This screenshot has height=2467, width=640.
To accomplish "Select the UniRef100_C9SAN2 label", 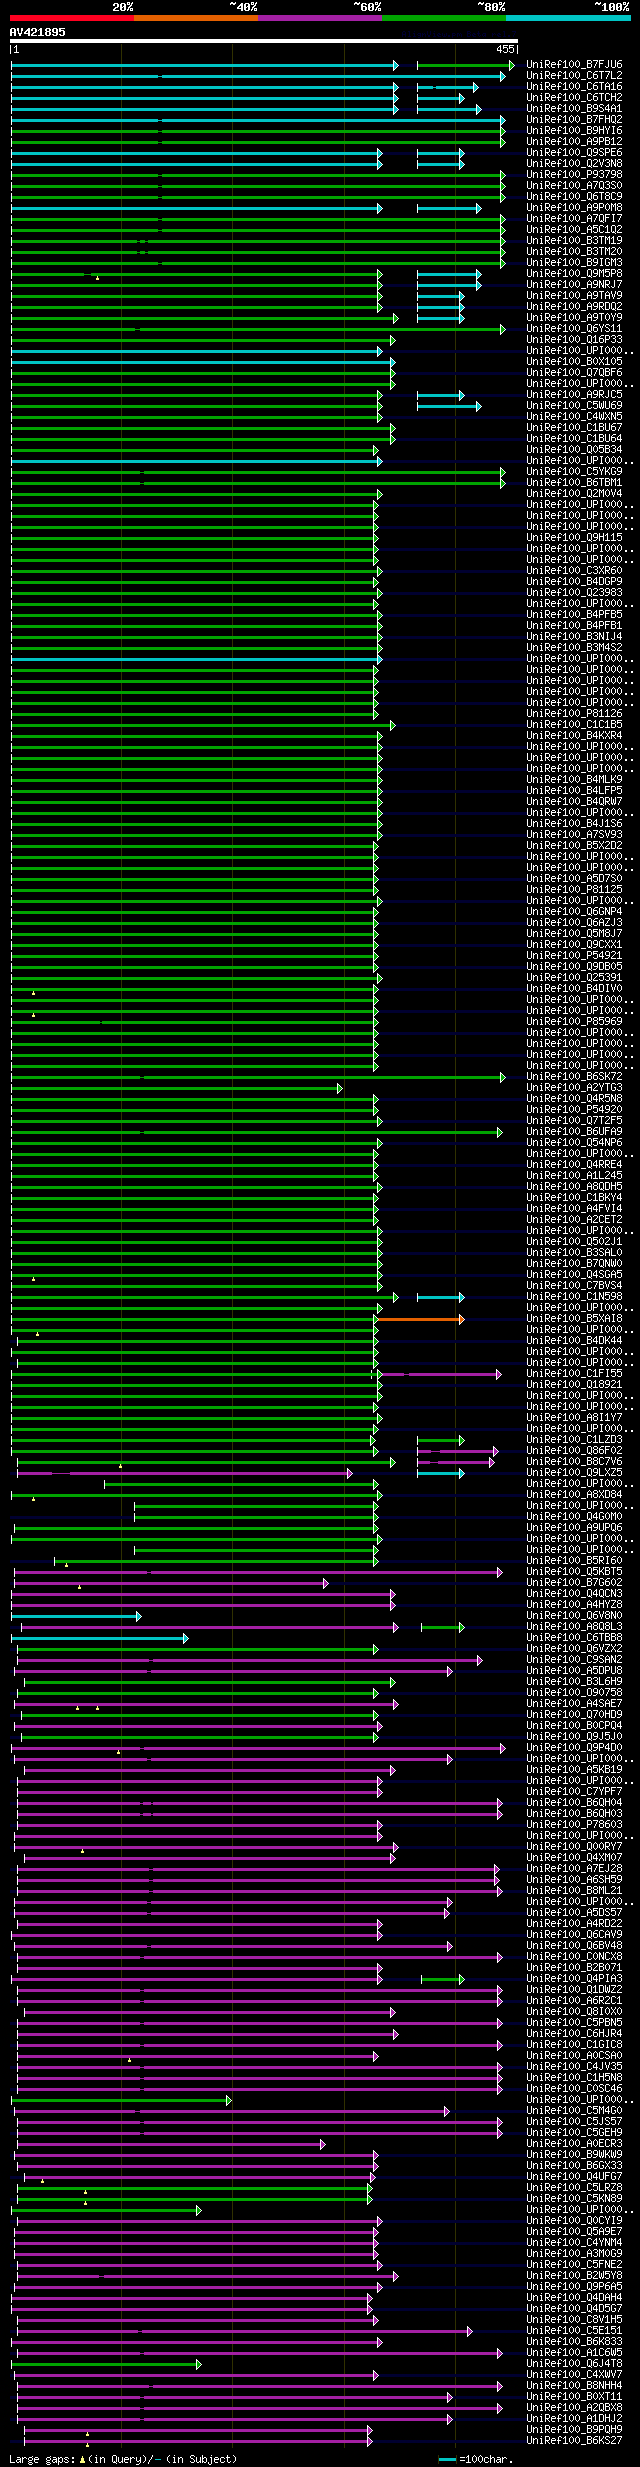I will point(574,1660).
